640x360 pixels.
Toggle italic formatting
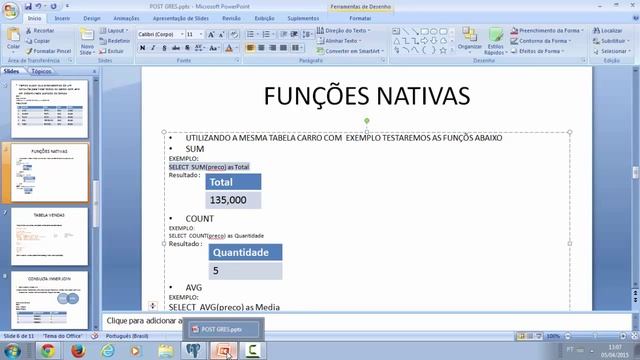click(153, 48)
